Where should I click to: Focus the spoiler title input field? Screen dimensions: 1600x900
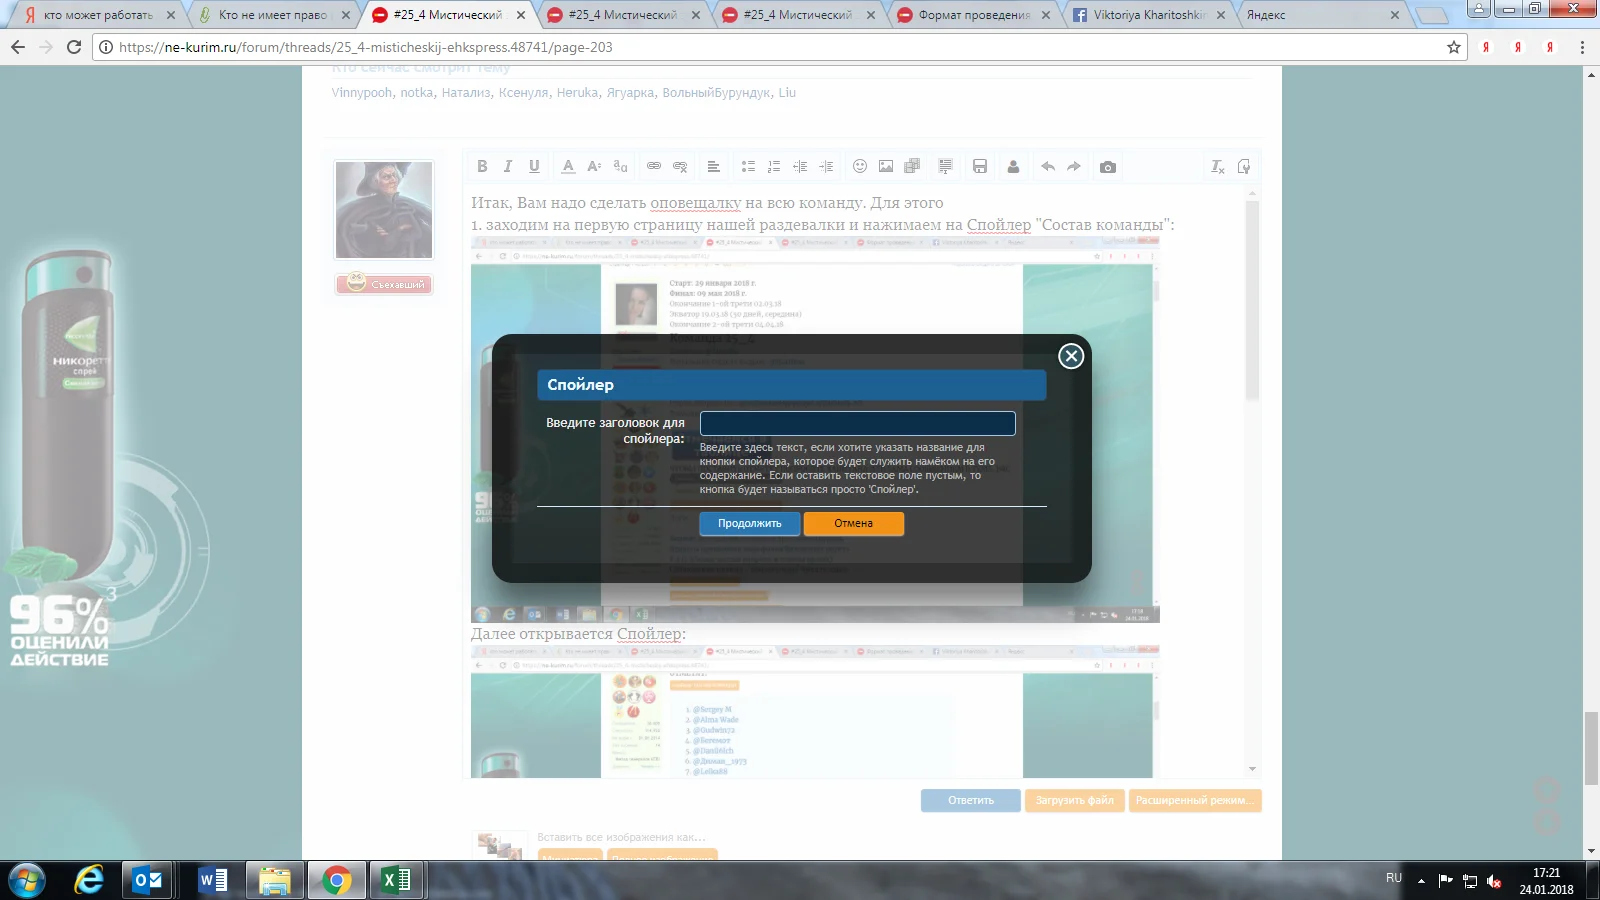click(857, 423)
